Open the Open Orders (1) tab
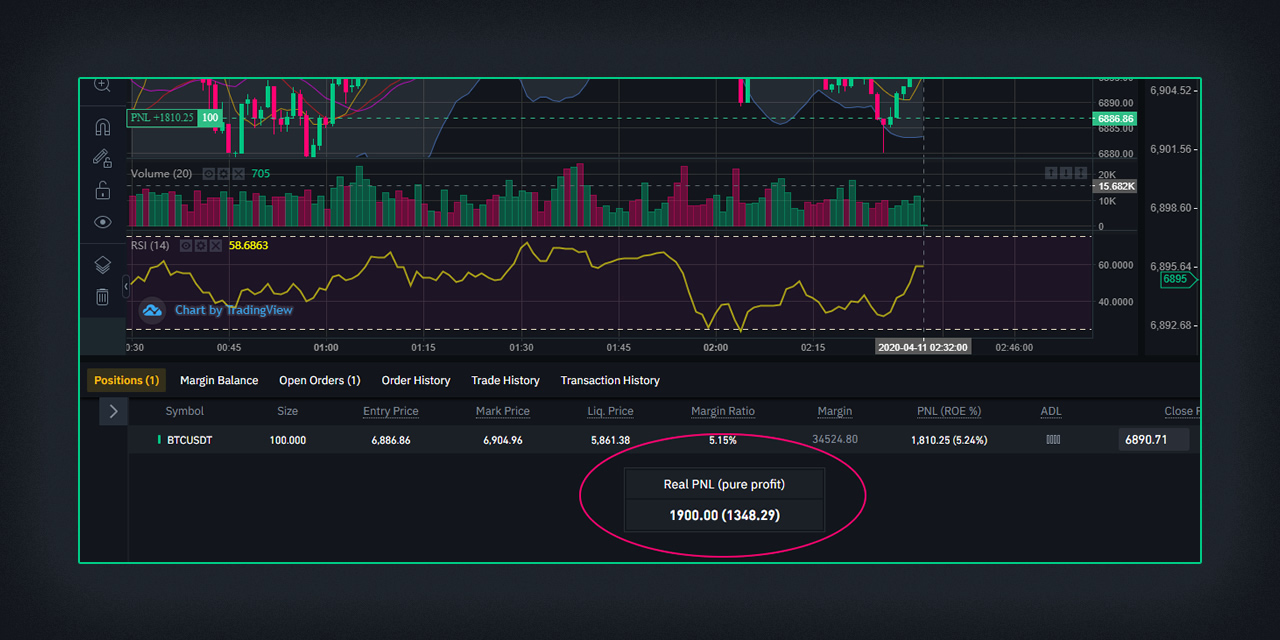The height and width of the screenshot is (640, 1280). pyautogui.click(x=319, y=380)
